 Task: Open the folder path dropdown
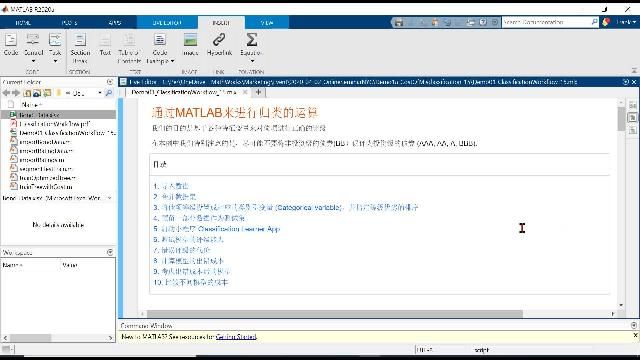[x=100, y=93]
